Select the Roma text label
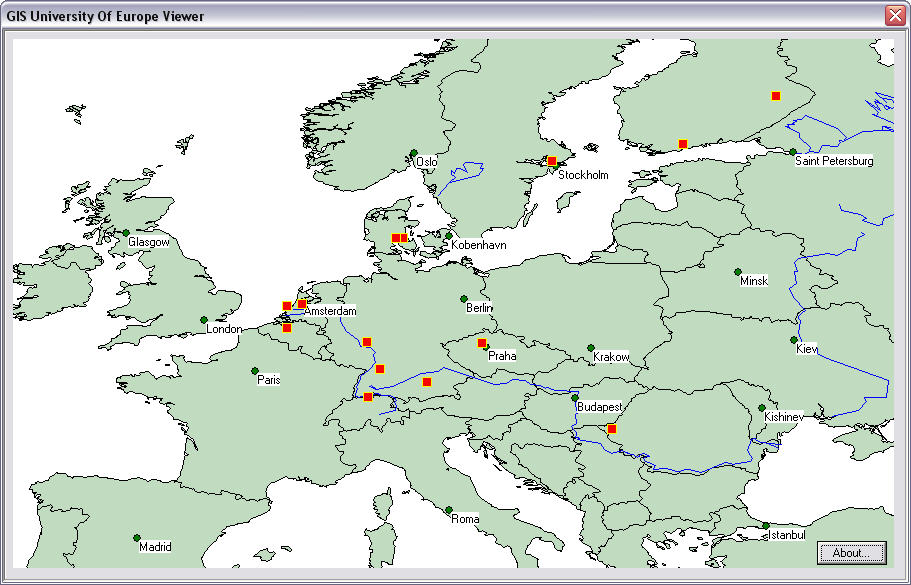911x585 pixels. (465, 519)
